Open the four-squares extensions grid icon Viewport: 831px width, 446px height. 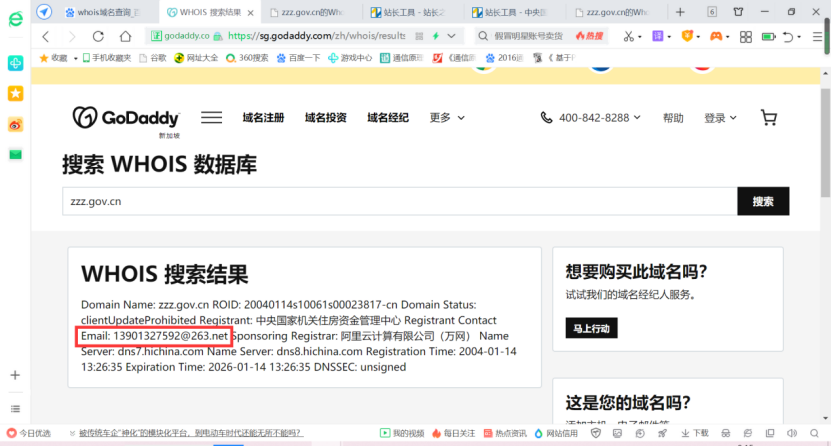[x=746, y=37]
